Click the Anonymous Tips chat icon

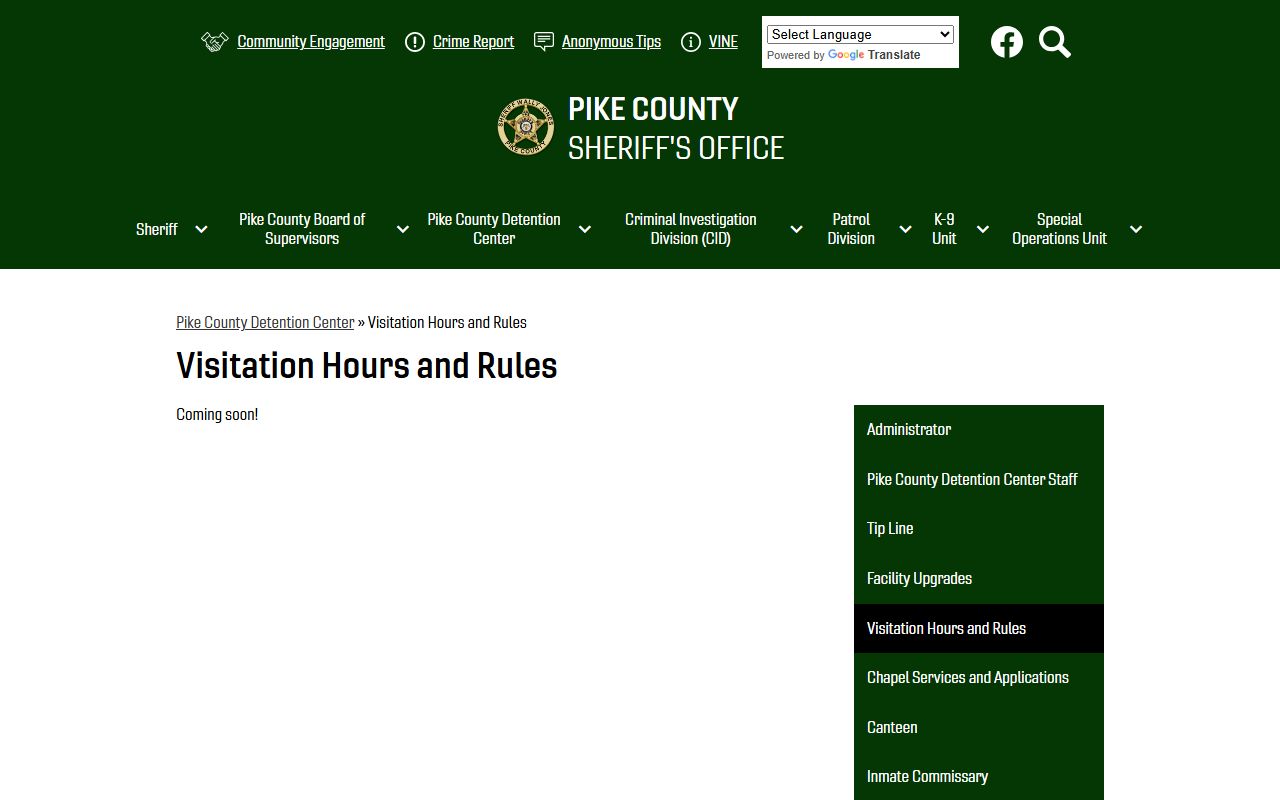(x=544, y=42)
